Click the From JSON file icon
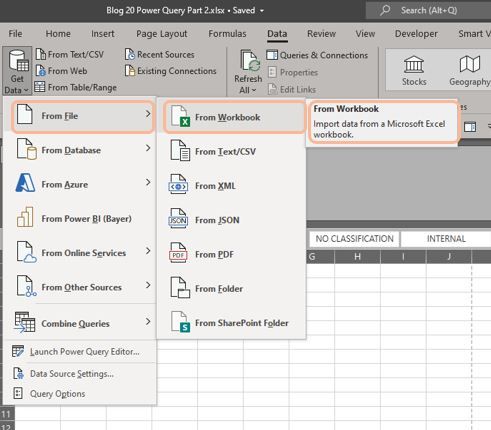 (178, 219)
